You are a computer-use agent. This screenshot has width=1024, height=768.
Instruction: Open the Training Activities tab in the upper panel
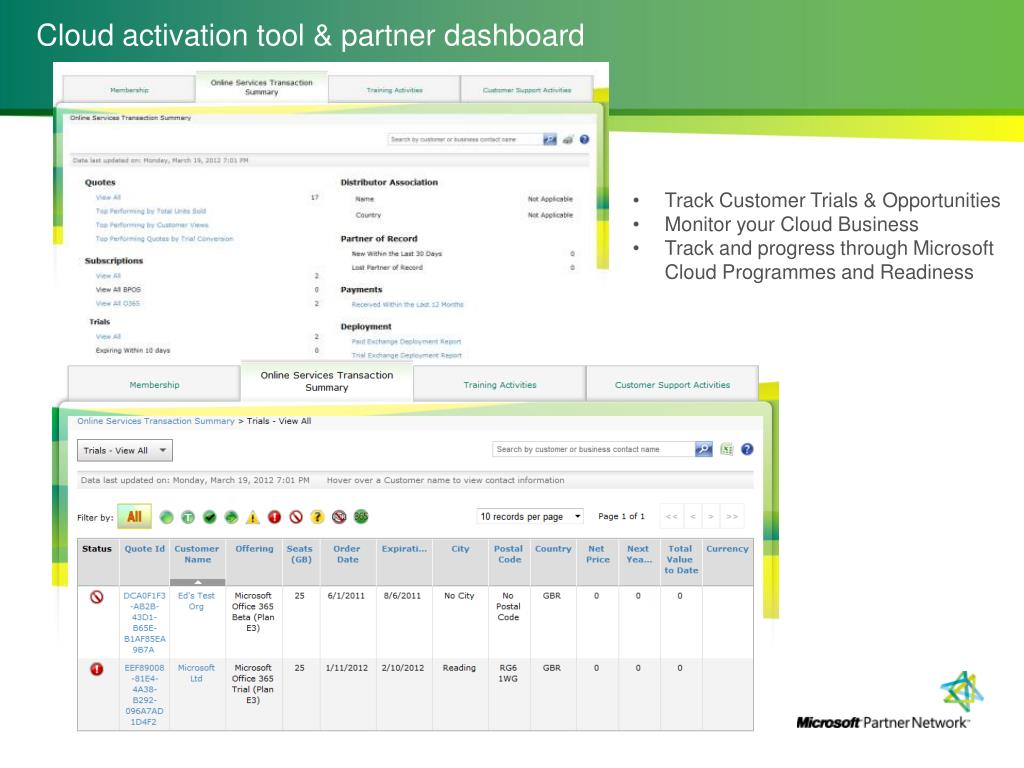point(394,90)
